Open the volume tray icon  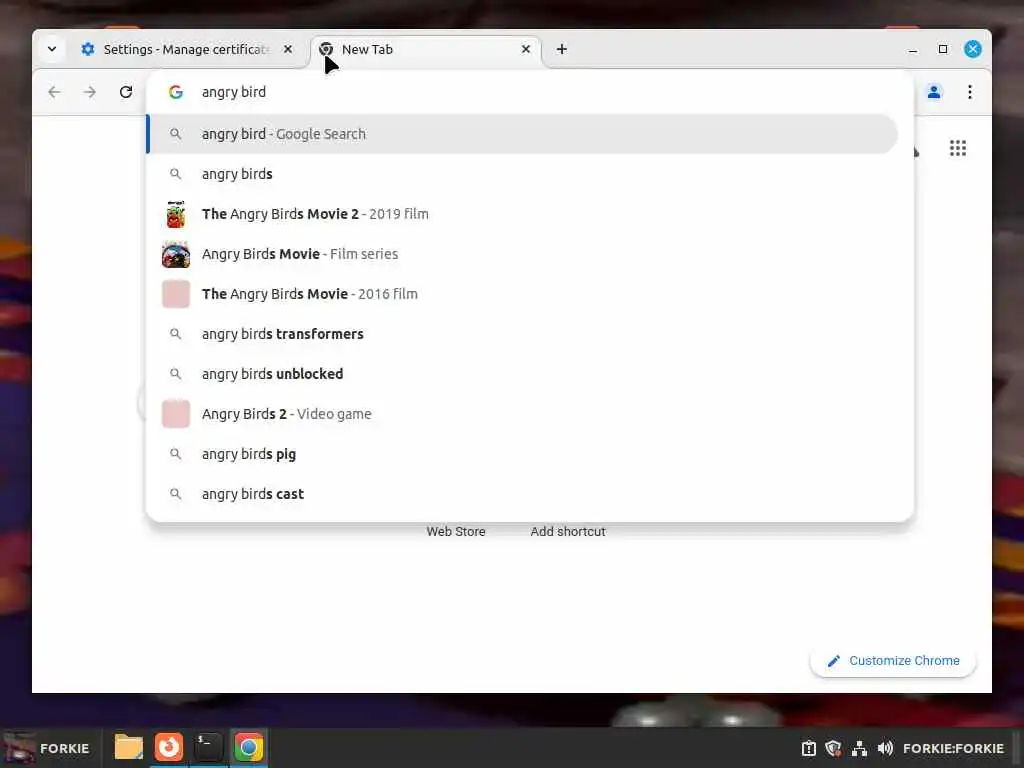(886, 748)
